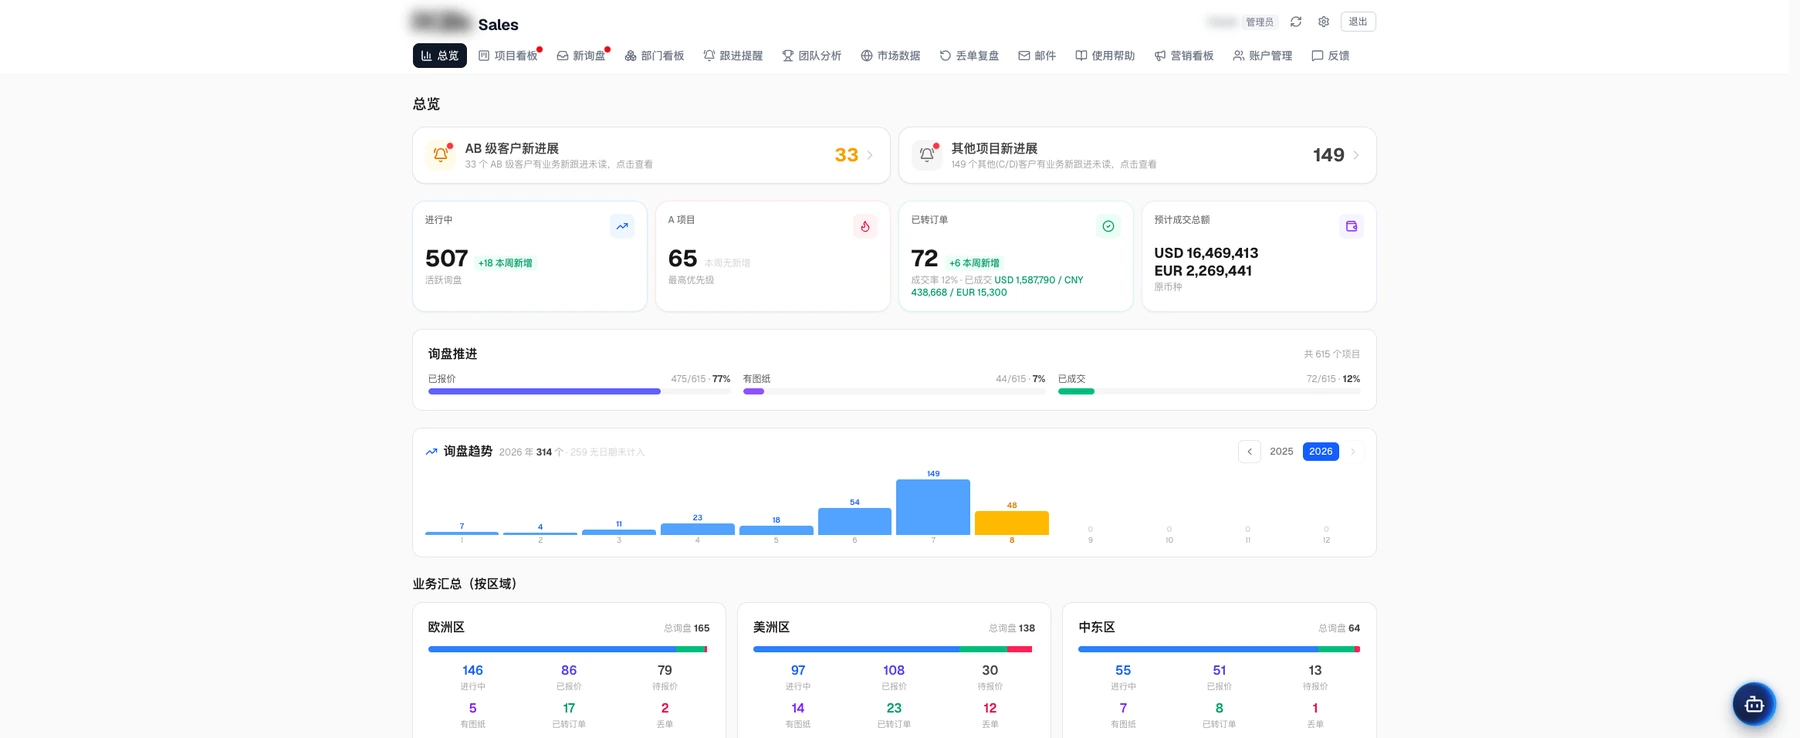Viewport: 1800px width, 738px height.
Task: Click the 507 active inquiries count
Action: [x=447, y=259]
